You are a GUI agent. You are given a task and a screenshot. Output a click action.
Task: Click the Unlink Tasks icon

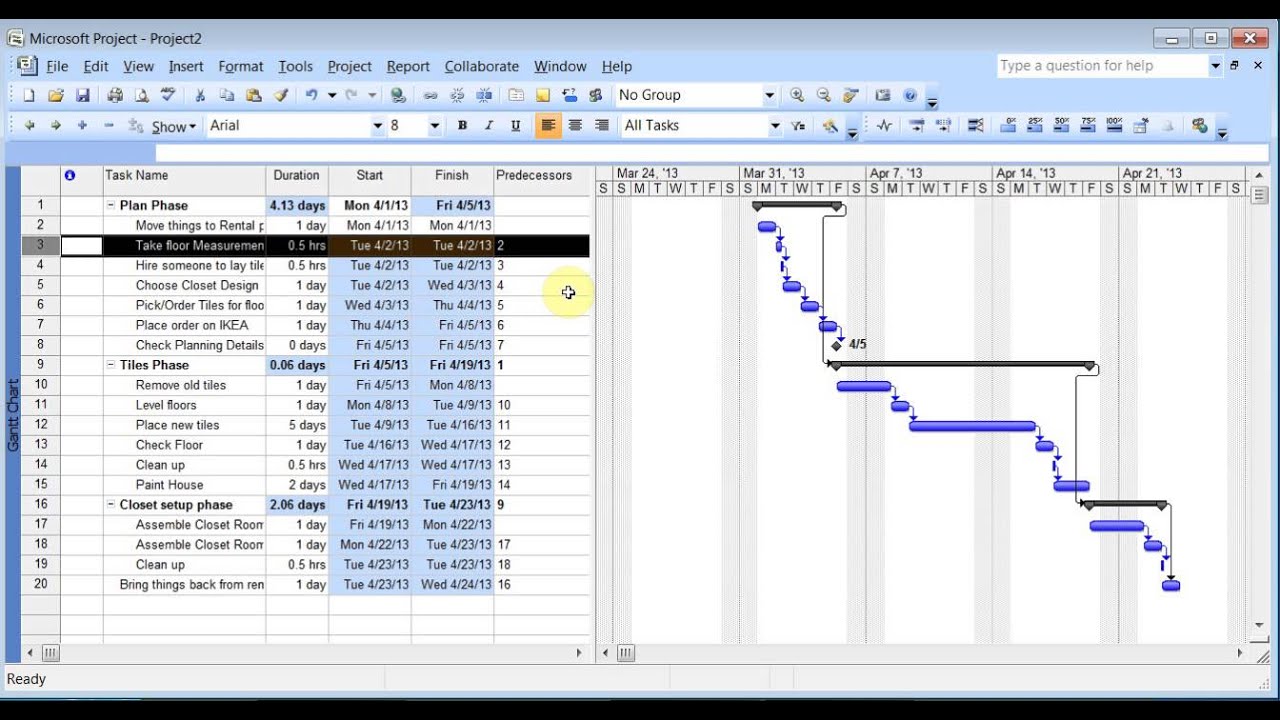pyautogui.click(x=457, y=94)
